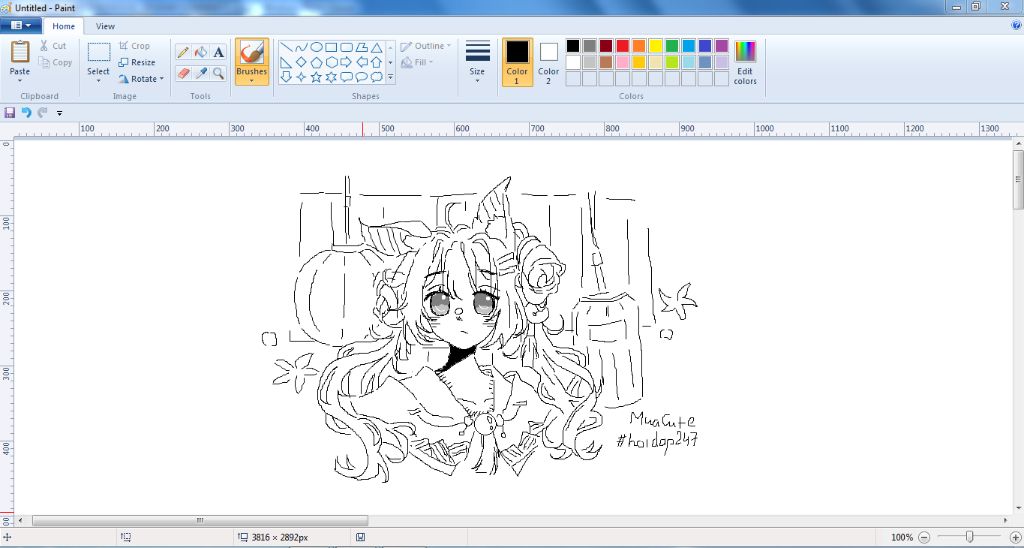Choose the Curve shape
This screenshot has height=548, width=1024.
click(x=301, y=47)
